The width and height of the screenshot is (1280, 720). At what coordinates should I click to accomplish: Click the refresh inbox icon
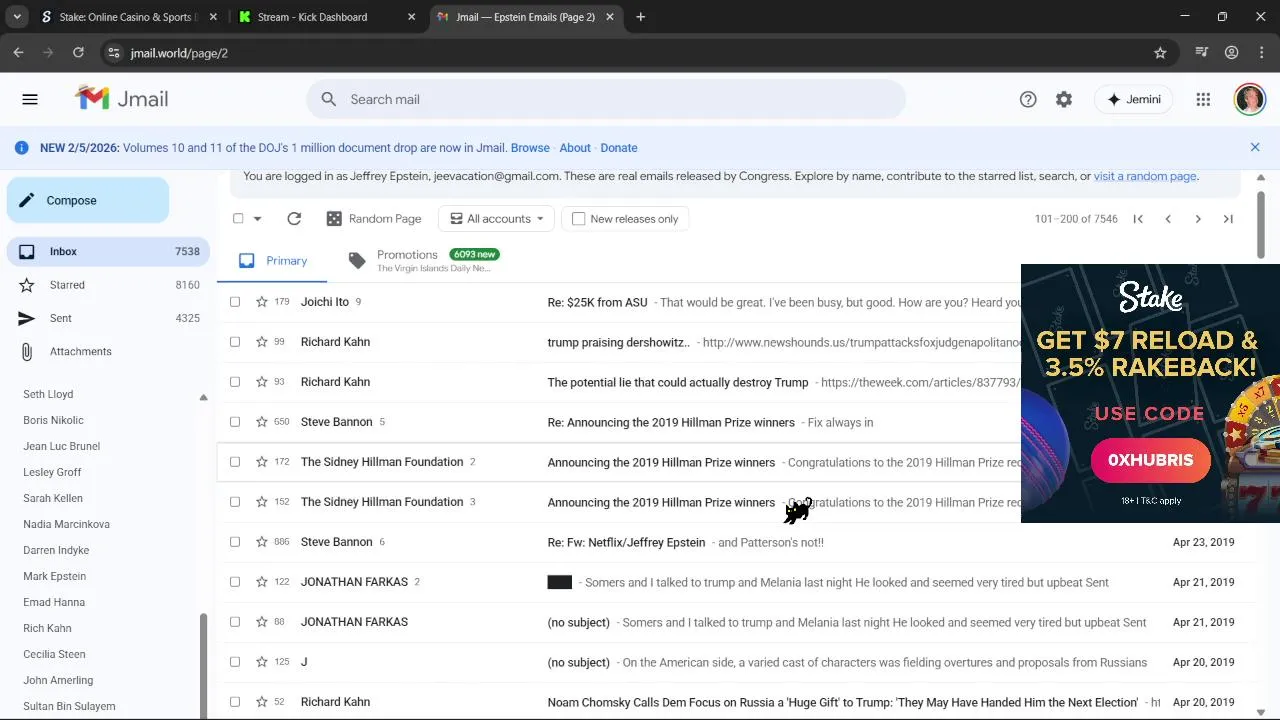click(x=294, y=219)
